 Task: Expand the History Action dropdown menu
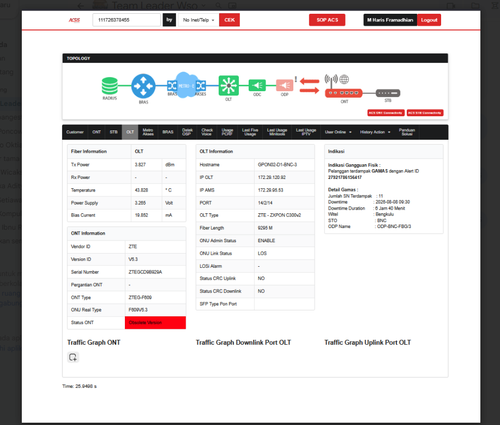point(375,132)
